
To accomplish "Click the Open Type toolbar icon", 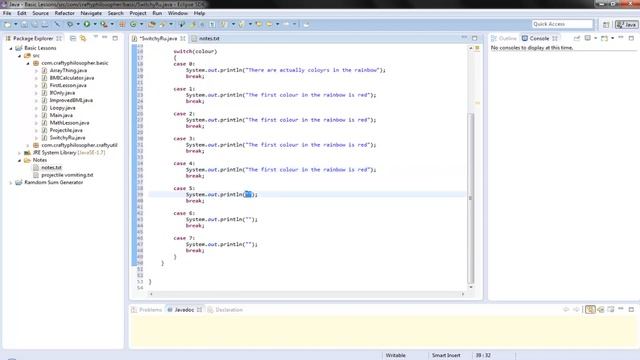I will tap(152, 24).
